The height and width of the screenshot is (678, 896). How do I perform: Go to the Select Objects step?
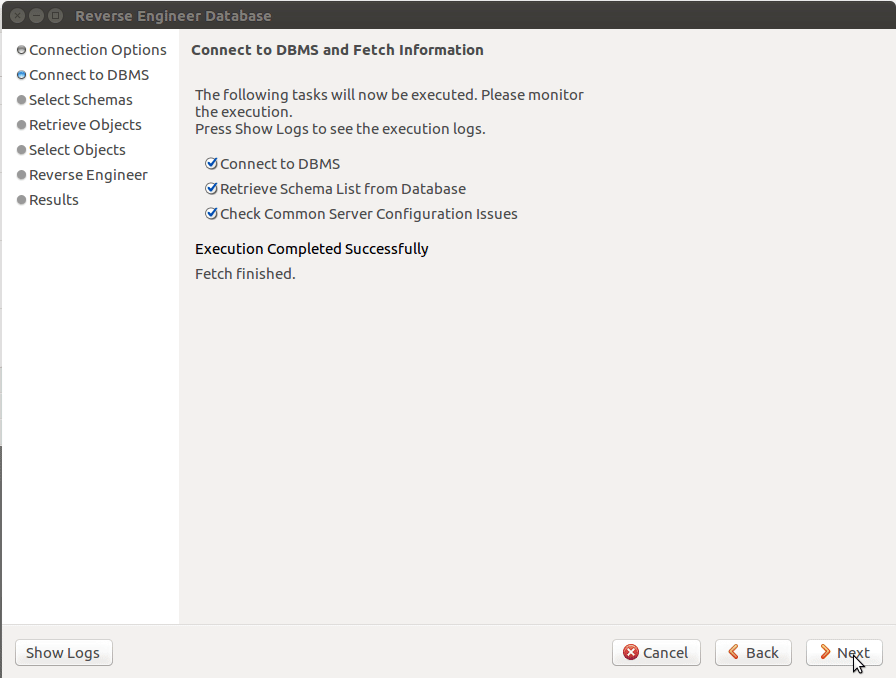click(x=77, y=150)
